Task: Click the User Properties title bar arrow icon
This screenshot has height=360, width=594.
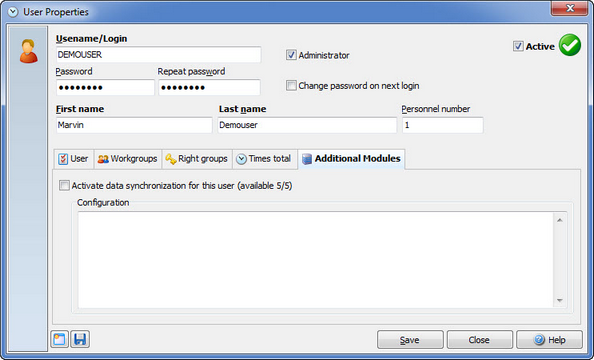Action: click(13, 12)
